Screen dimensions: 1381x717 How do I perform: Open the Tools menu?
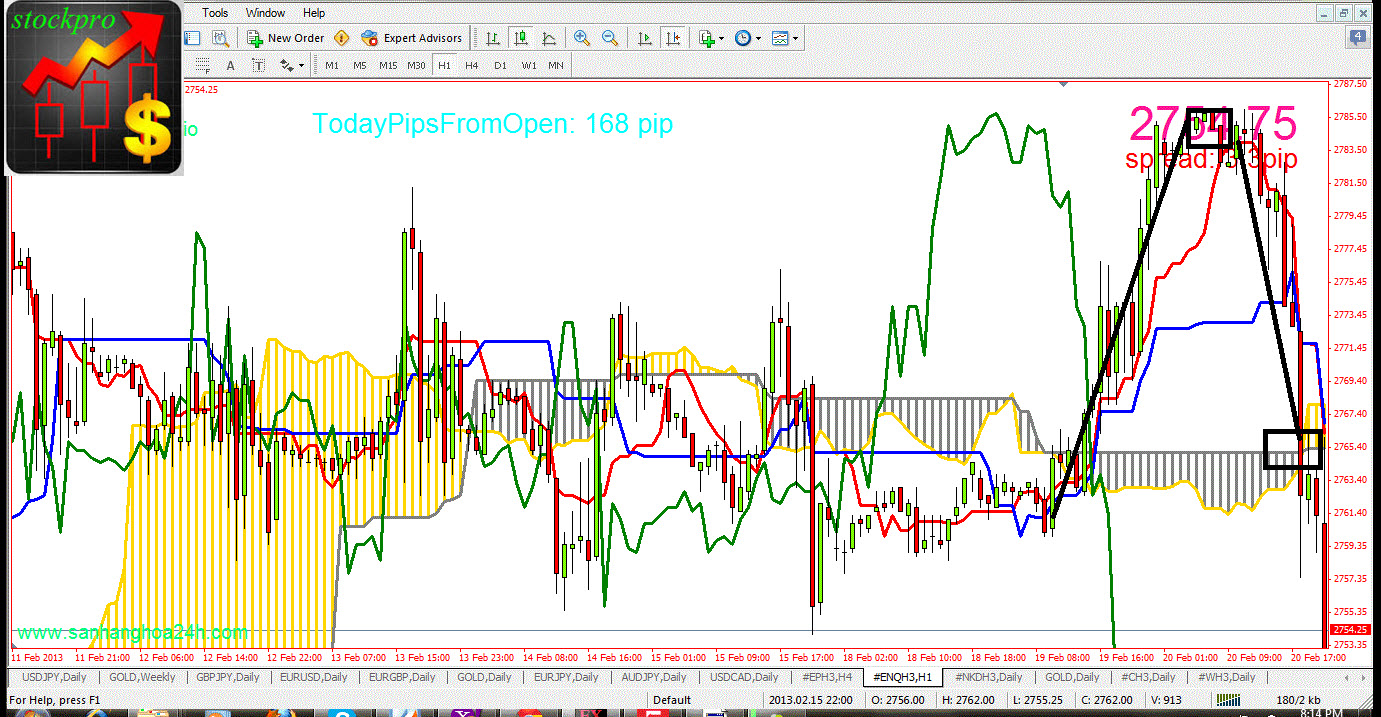coord(215,13)
